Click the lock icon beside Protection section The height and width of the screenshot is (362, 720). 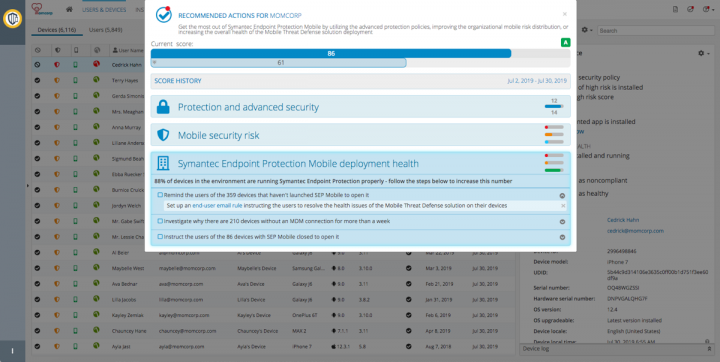coord(163,107)
